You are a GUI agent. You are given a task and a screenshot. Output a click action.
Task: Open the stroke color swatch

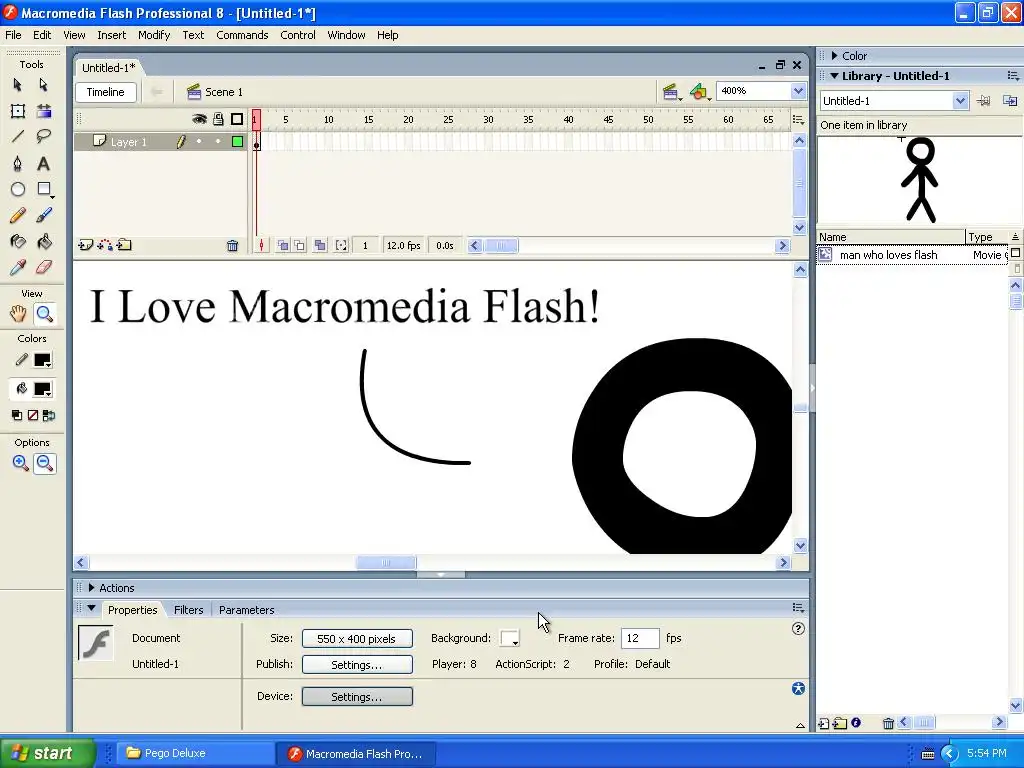(43, 360)
